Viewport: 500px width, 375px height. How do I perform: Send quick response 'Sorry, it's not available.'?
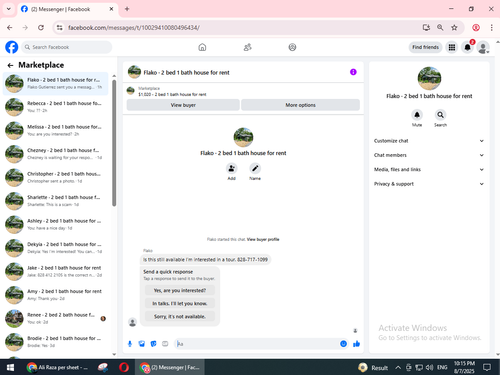coord(180,316)
